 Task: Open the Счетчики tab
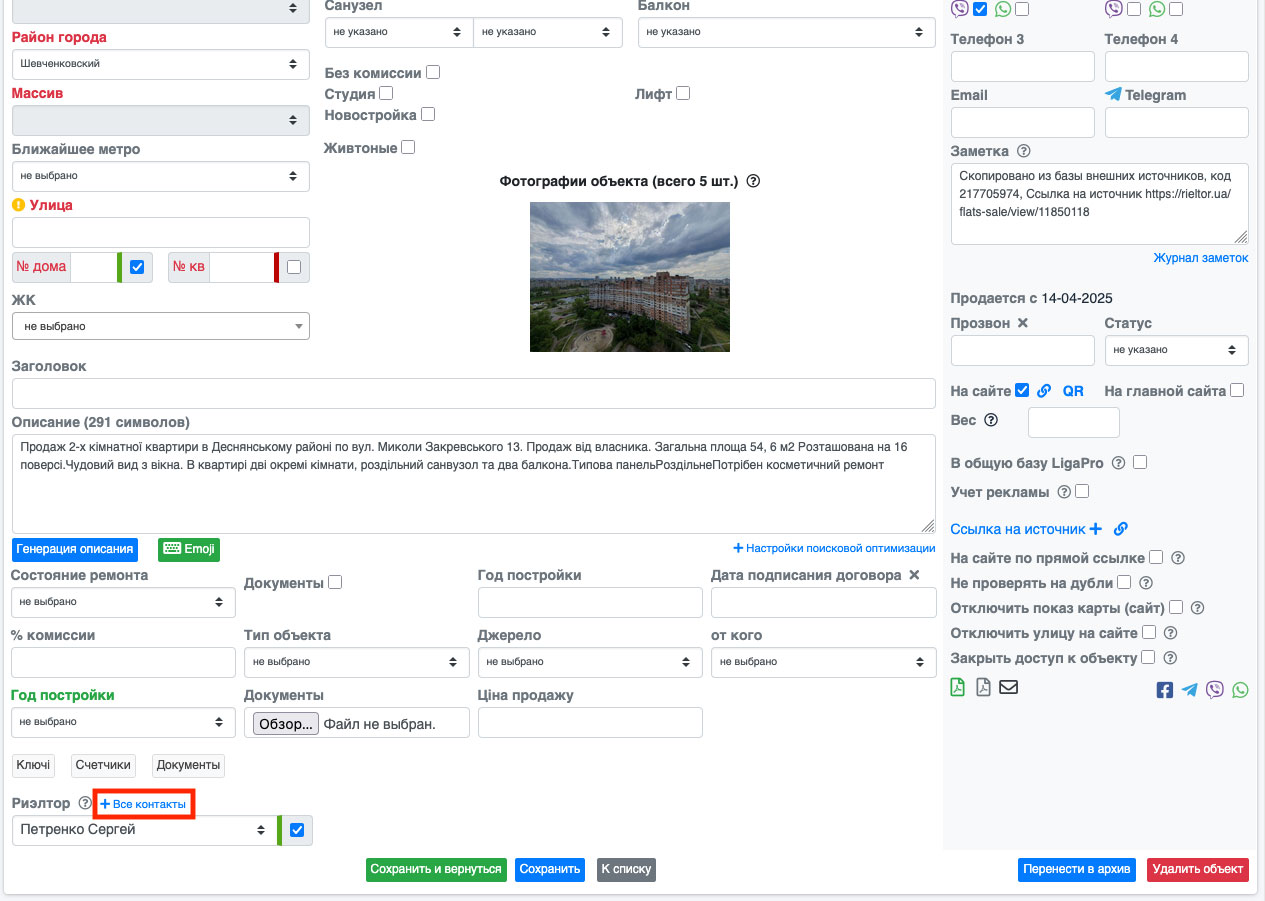103,765
